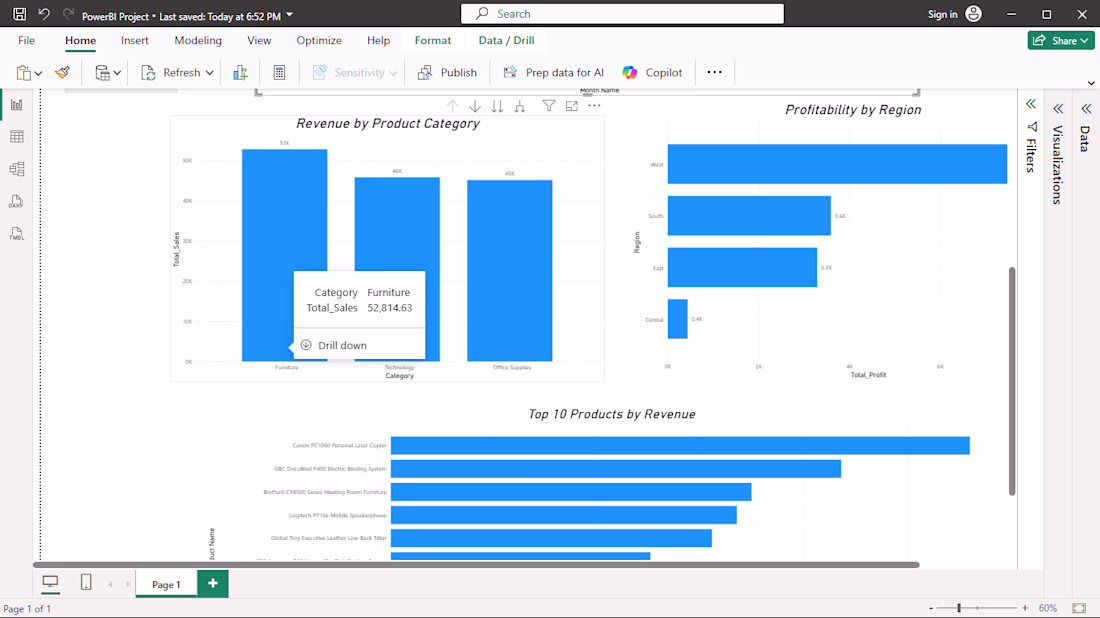Undo the last action
This screenshot has height=618, width=1100.
coord(44,14)
